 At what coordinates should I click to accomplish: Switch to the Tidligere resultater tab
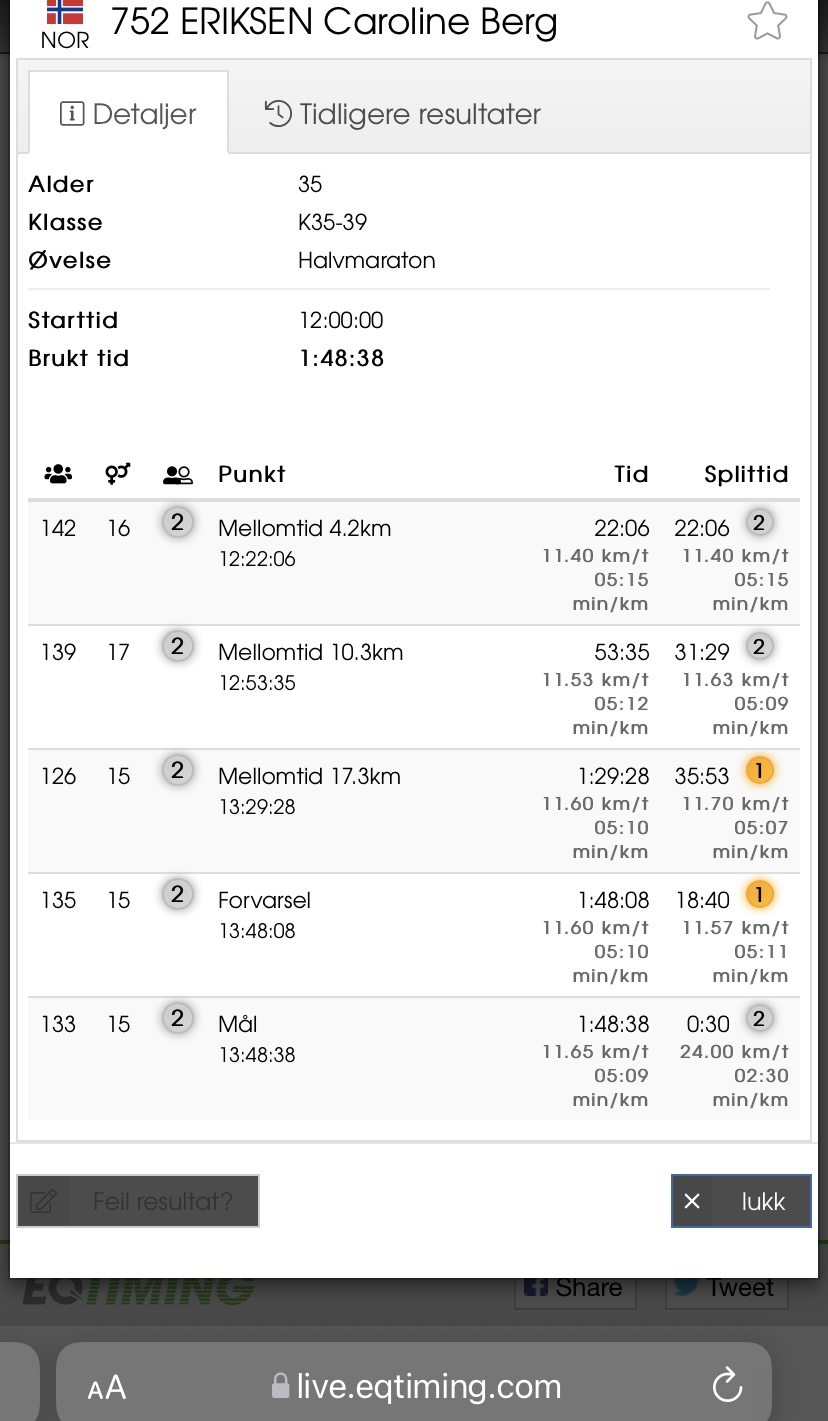(402, 114)
